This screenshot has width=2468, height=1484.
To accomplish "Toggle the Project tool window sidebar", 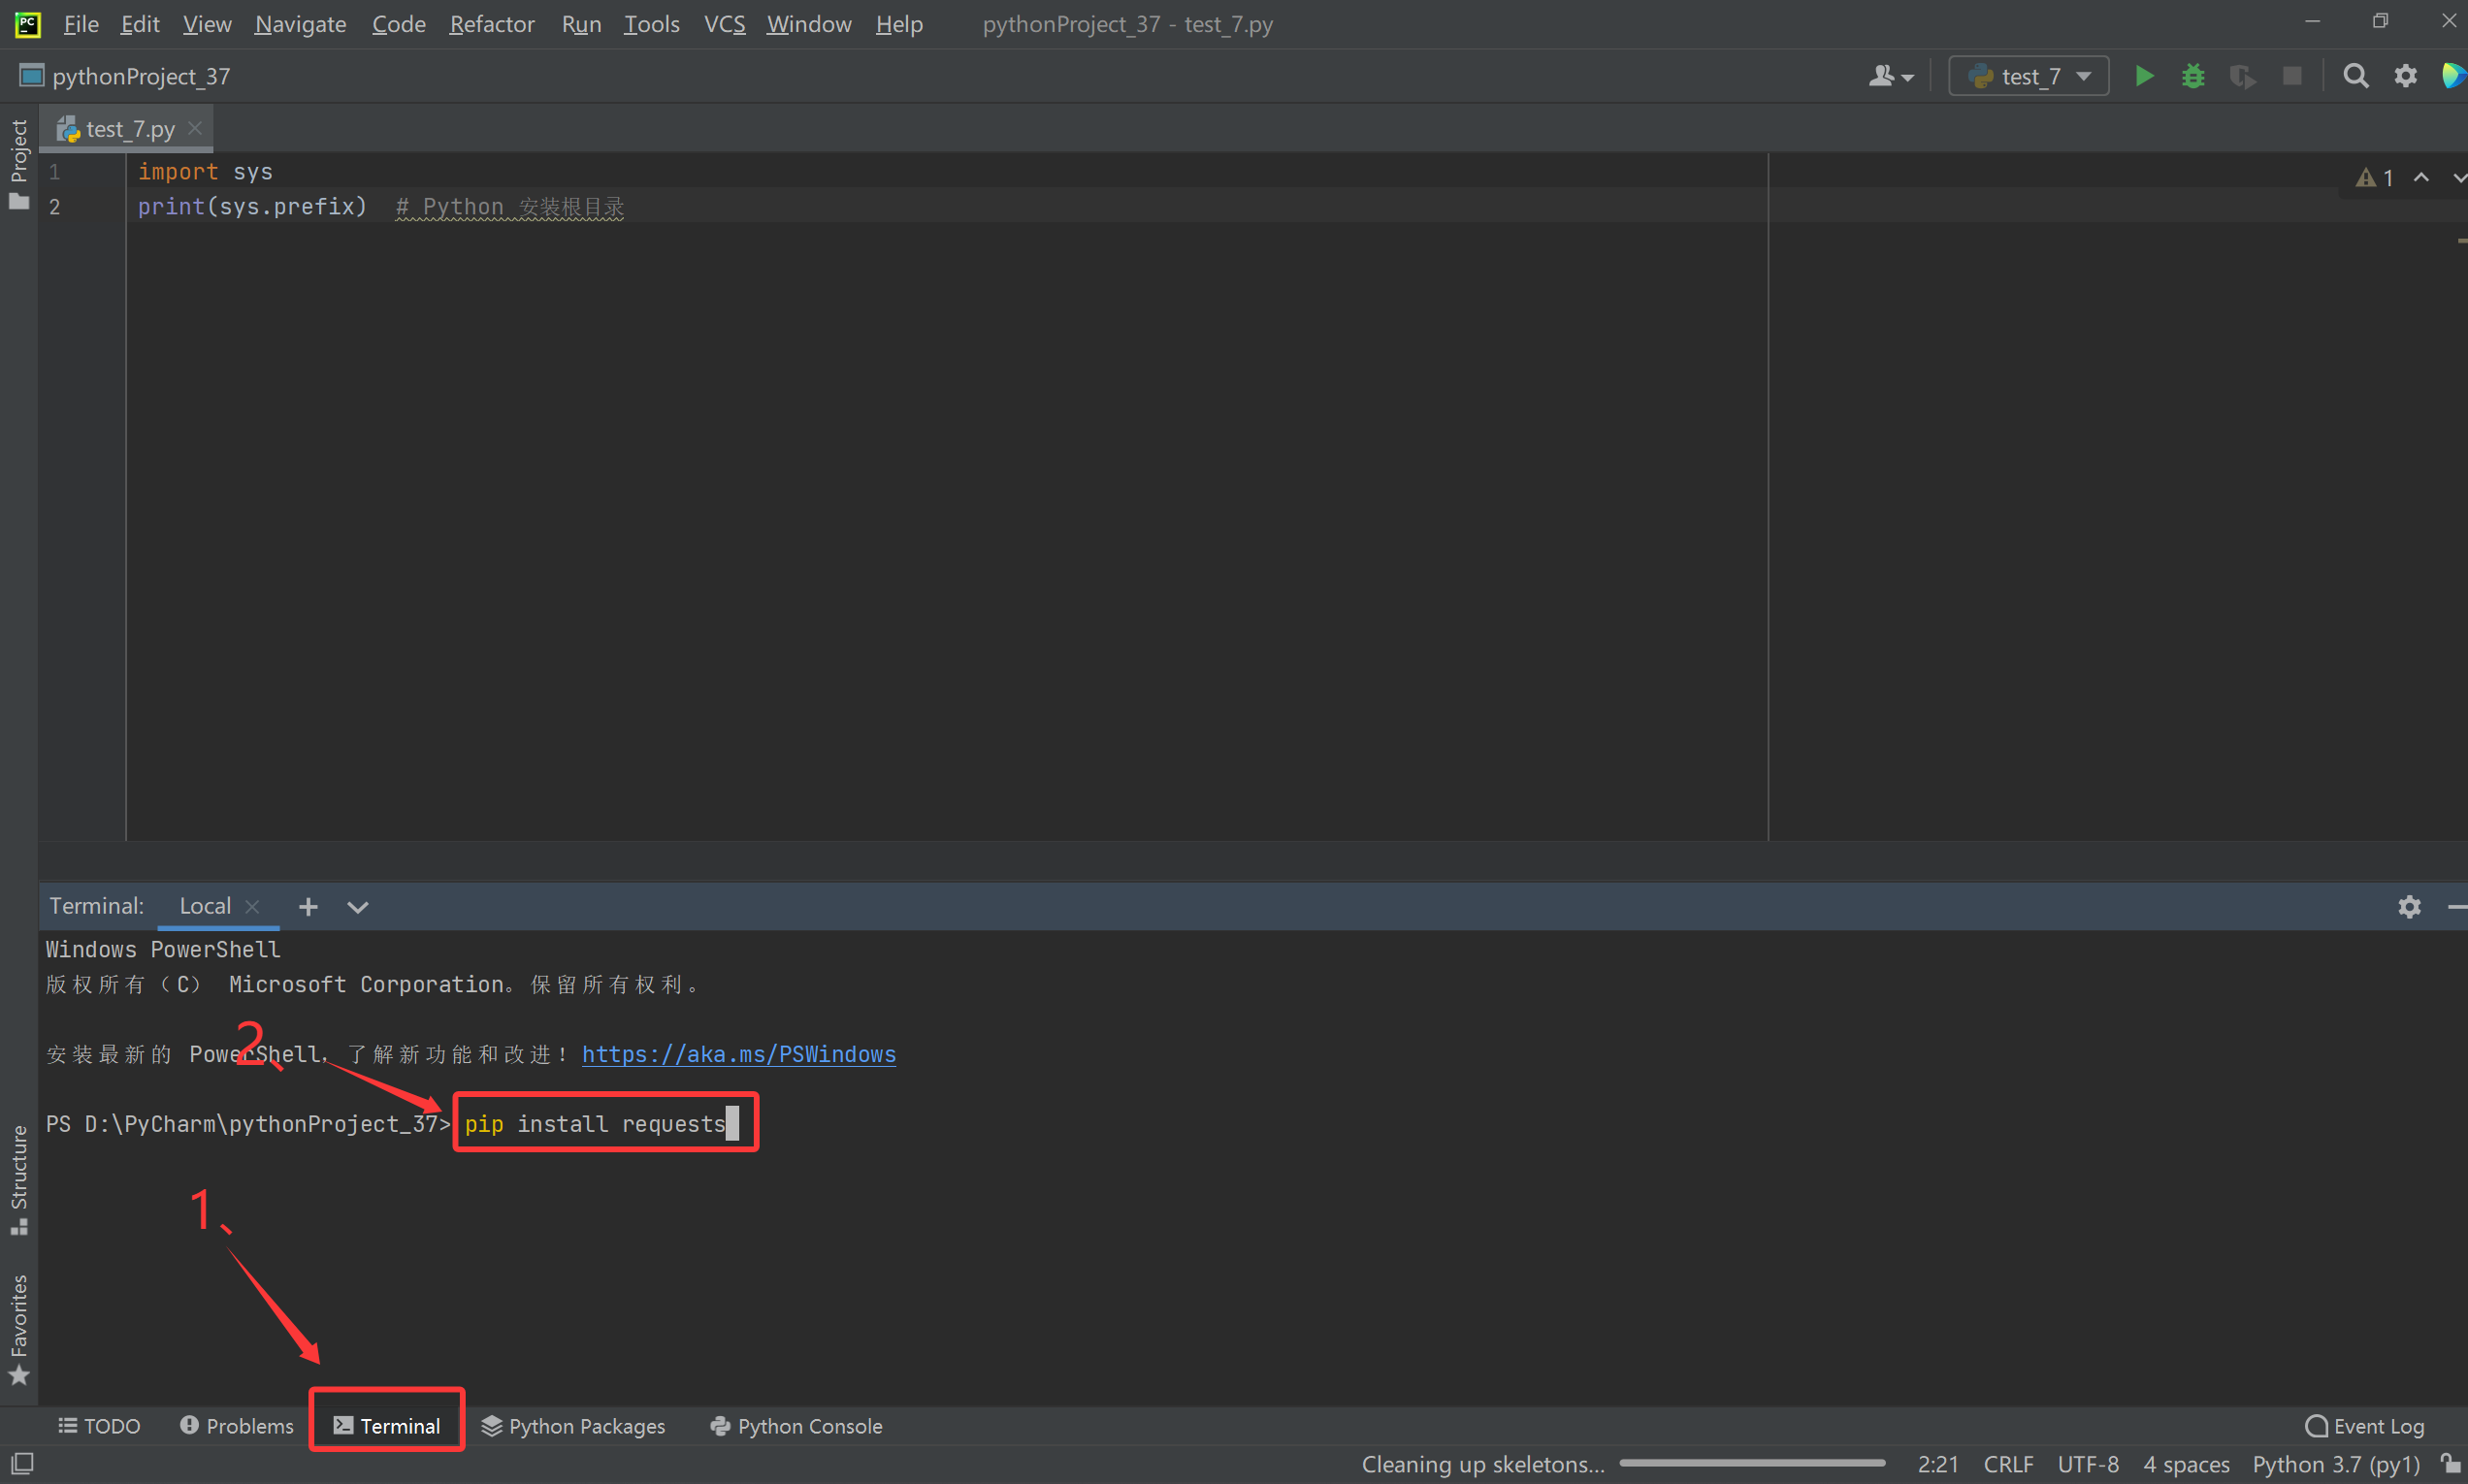I will 18,163.
